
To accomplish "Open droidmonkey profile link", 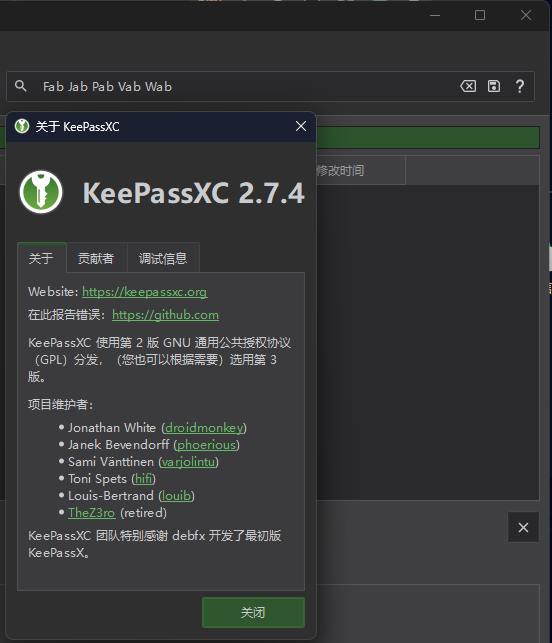I will click(204, 428).
